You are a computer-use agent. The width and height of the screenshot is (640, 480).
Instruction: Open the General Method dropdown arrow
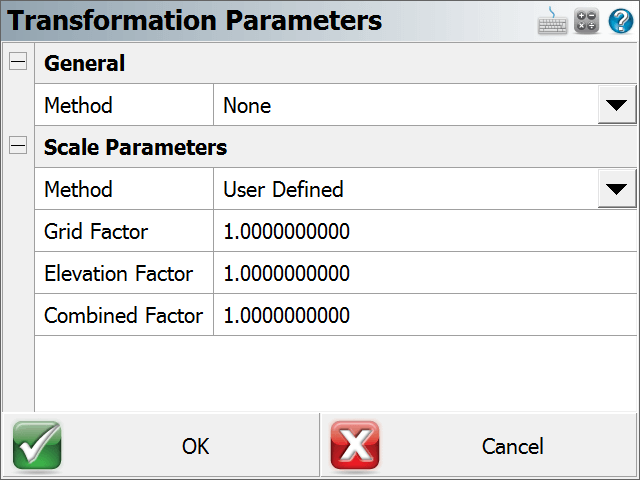pos(617,104)
